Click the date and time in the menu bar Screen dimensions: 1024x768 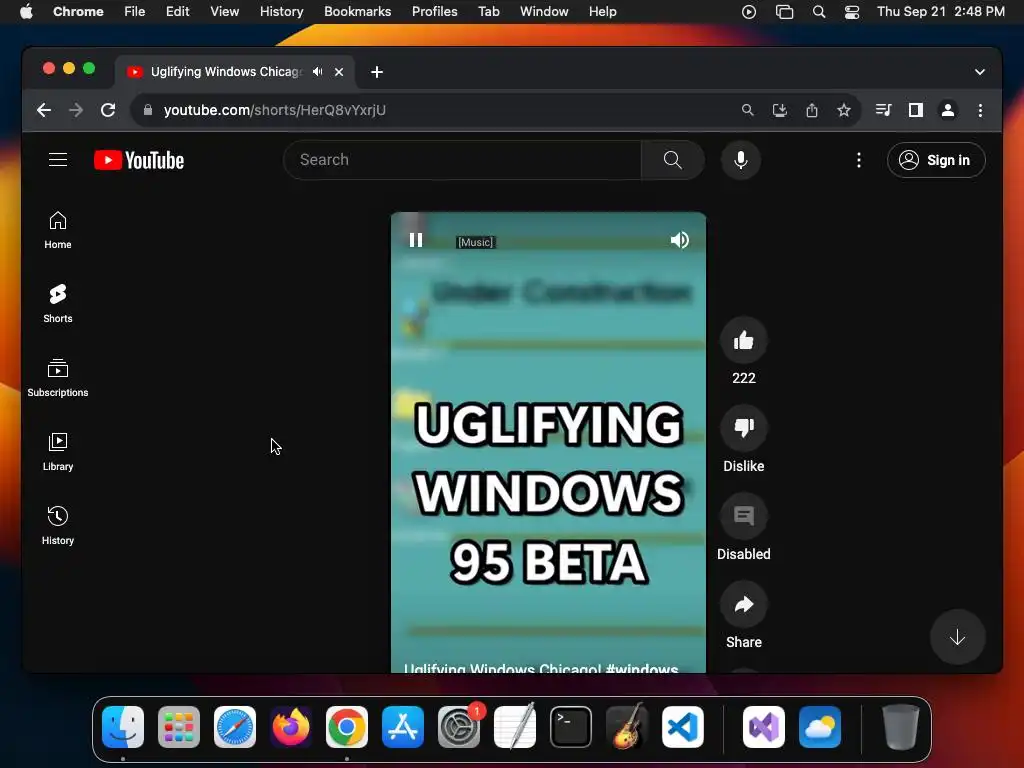[940, 12]
